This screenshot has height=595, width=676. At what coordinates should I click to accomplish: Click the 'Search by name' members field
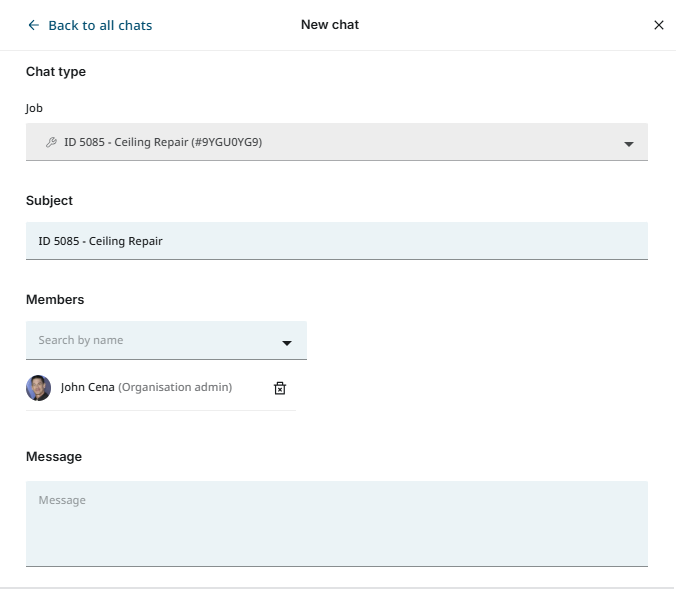[150, 340]
